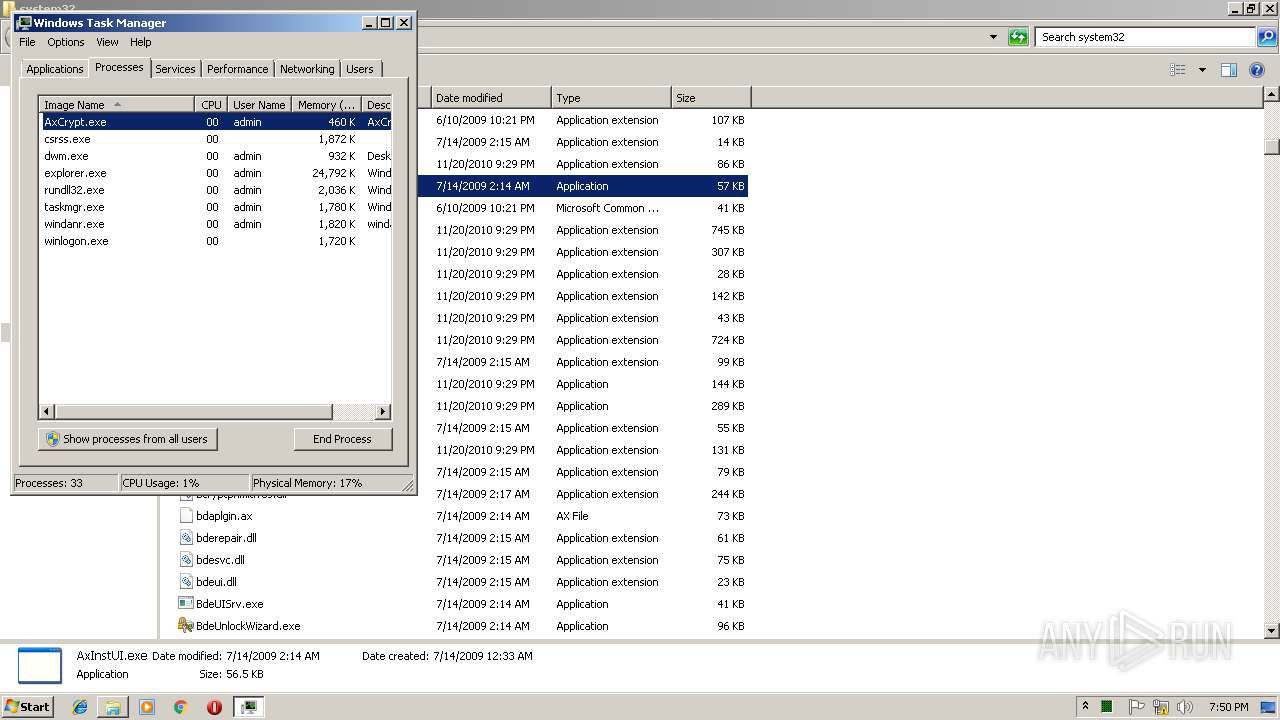The image size is (1280, 720).
Task: Sort processes by User Name column
Action: pos(259,105)
